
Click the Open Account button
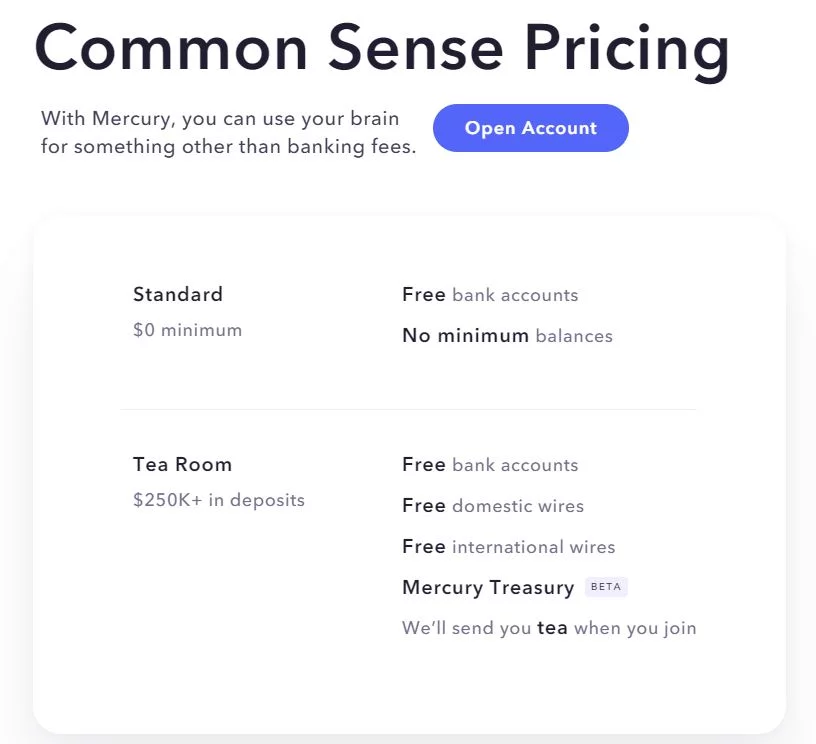click(x=530, y=128)
